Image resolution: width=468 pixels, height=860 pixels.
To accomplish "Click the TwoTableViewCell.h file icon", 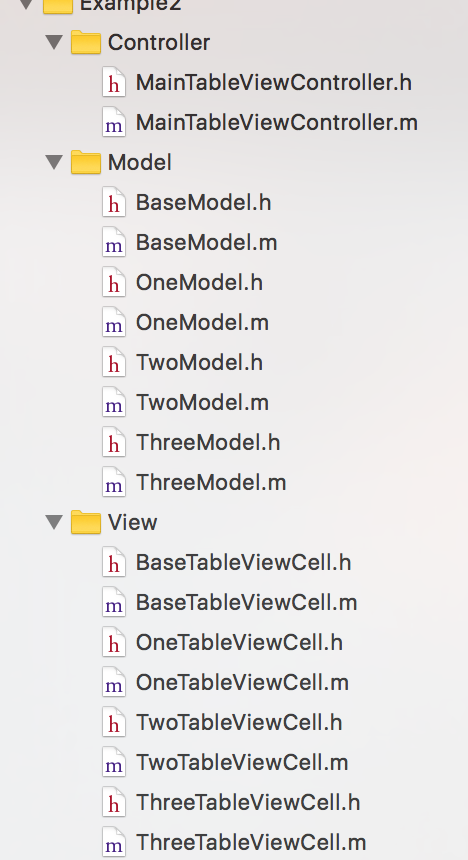I will coord(114,723).
